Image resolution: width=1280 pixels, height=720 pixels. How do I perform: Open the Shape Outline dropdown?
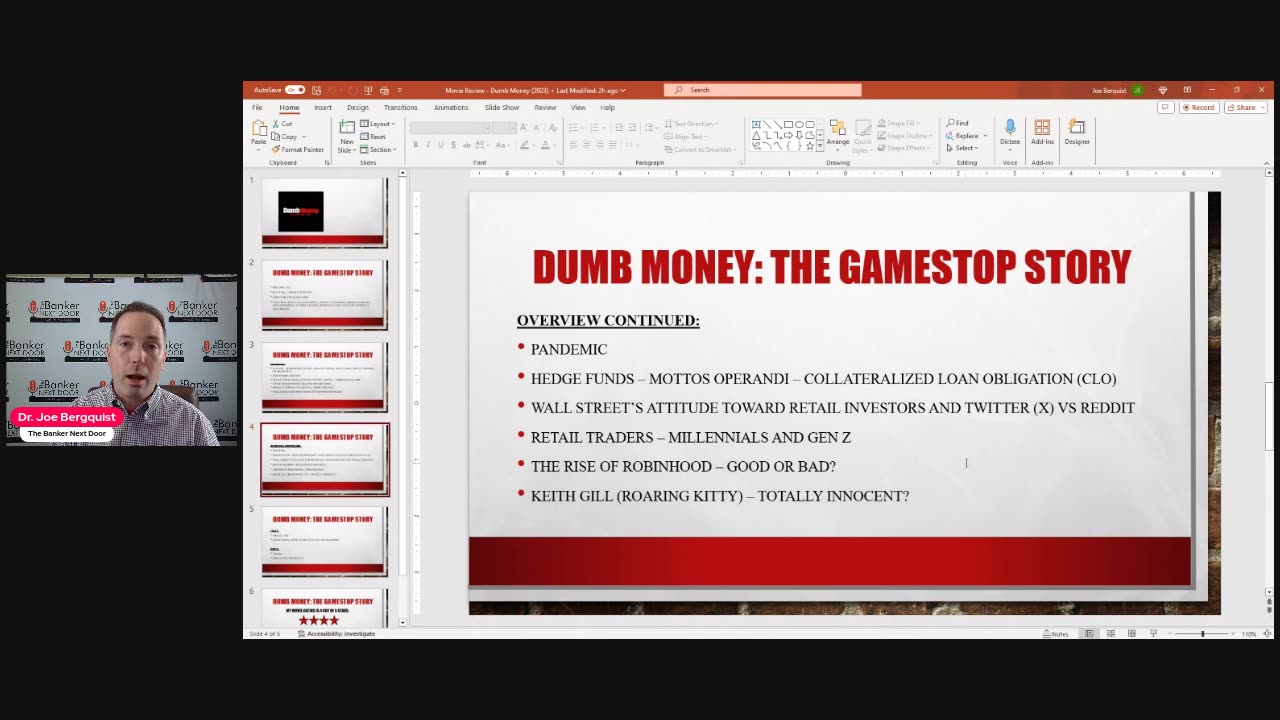coord(904,136)
